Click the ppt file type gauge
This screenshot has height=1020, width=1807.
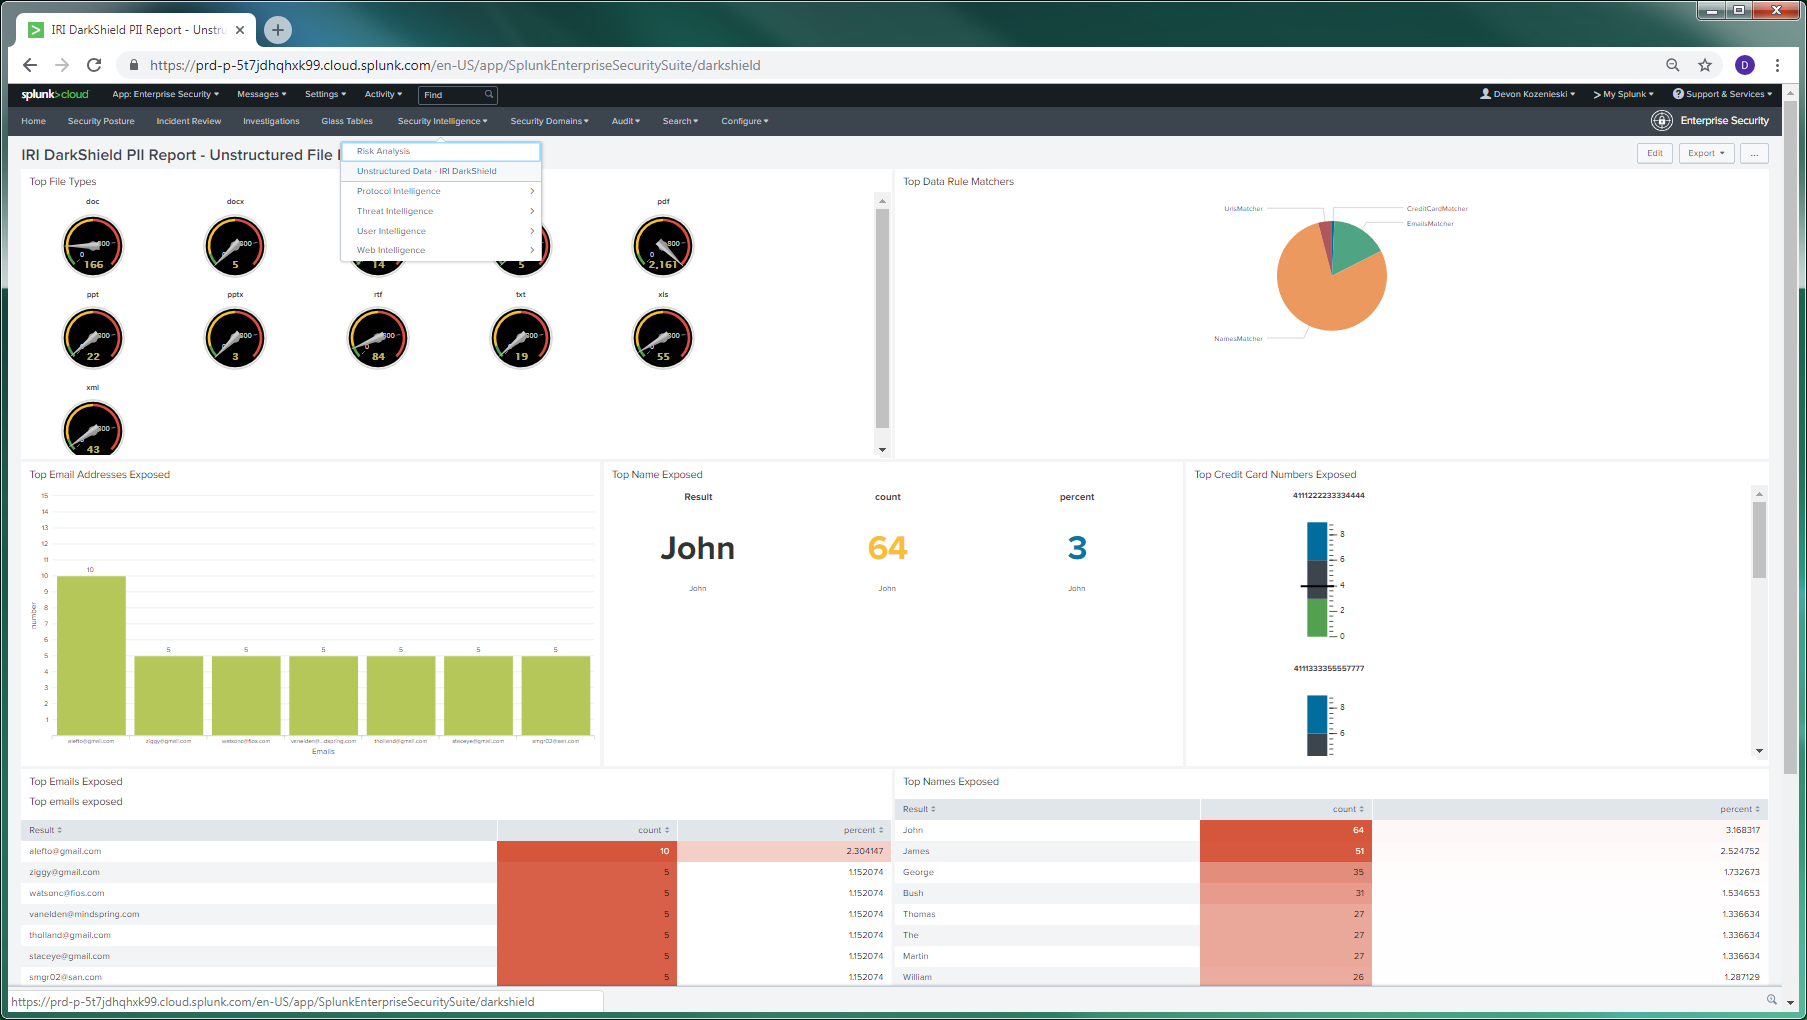93,338
